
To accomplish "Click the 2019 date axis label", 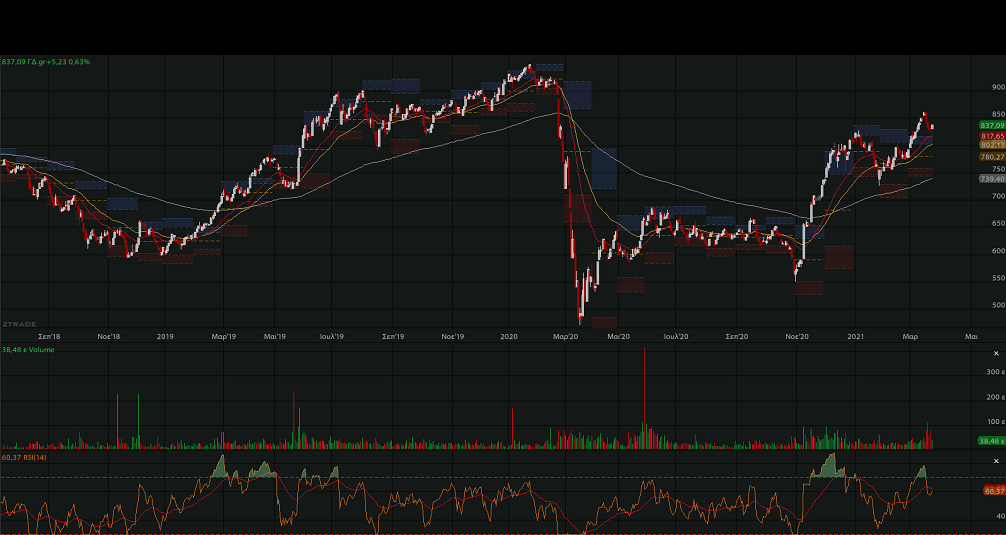I will coord(165,336).
